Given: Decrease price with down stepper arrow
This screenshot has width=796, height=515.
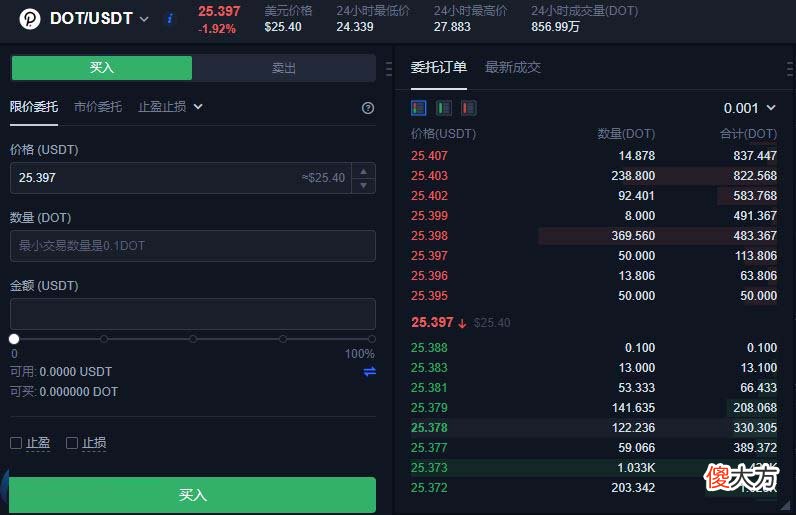Looking at the screenshot, I should pyautogui.click(x=363, y=185).
